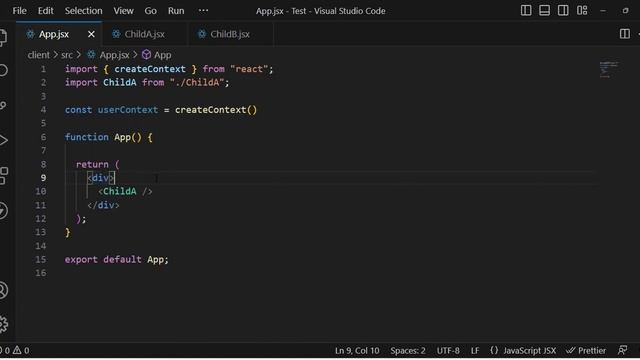Screen dimensions: 640x360
Task: Change language mode JavaScript JSX
Action: click(523, 351)
